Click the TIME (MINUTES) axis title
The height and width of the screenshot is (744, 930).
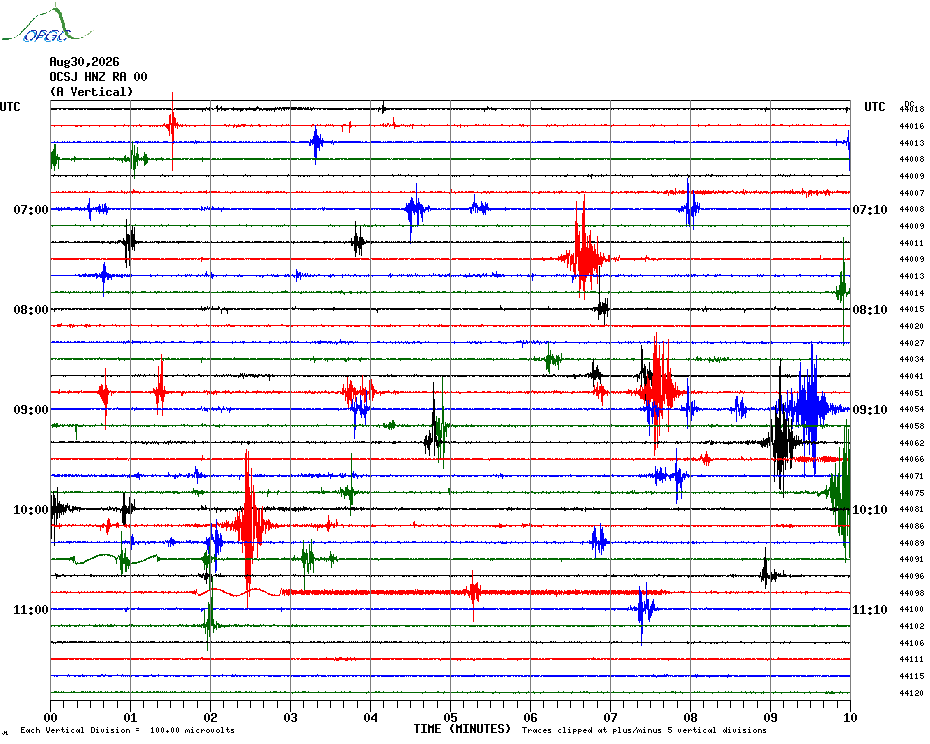[462, 729]
